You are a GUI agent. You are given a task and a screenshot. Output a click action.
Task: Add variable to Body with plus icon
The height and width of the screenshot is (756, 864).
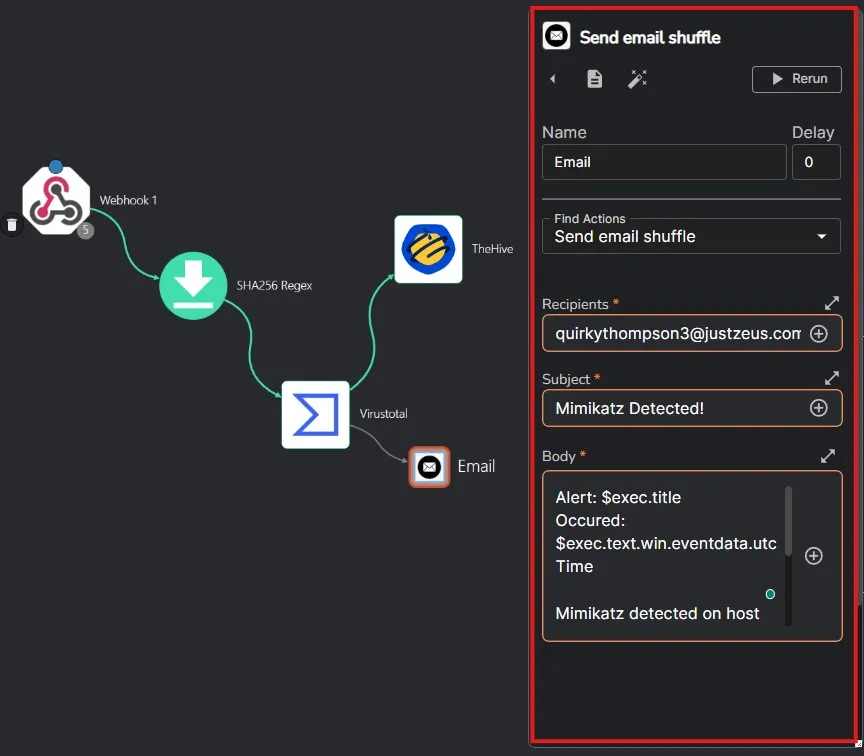pos(814,556)
